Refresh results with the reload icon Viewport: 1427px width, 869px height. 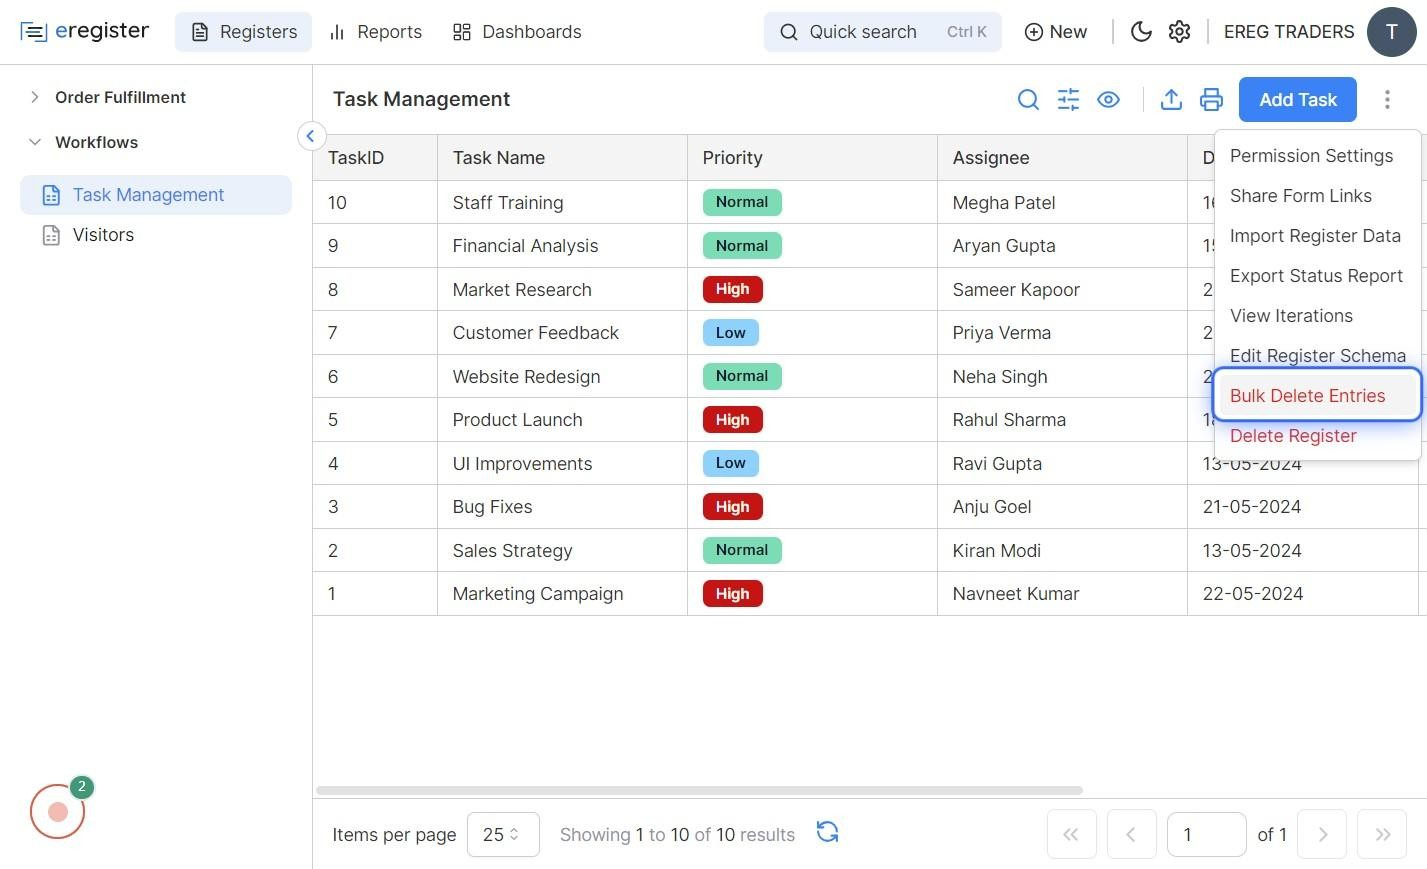(827, 832)
